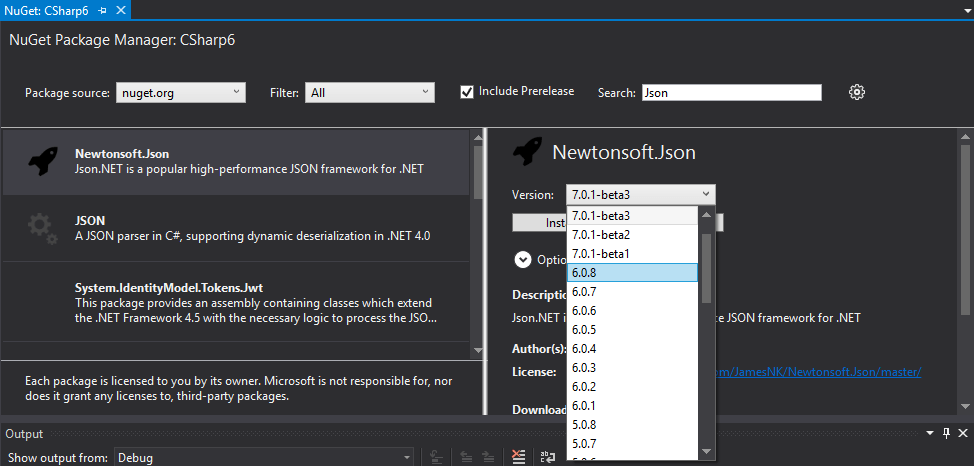Select version 7.0.1-beta1
974x466 pixels.
click(632, 254)
